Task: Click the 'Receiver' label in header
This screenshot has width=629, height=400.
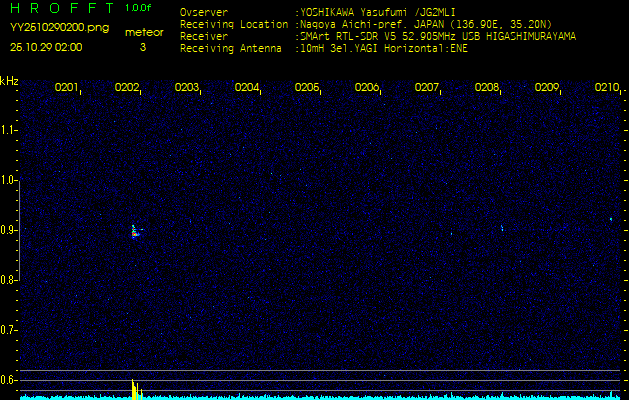Action: tap(204, 37)
